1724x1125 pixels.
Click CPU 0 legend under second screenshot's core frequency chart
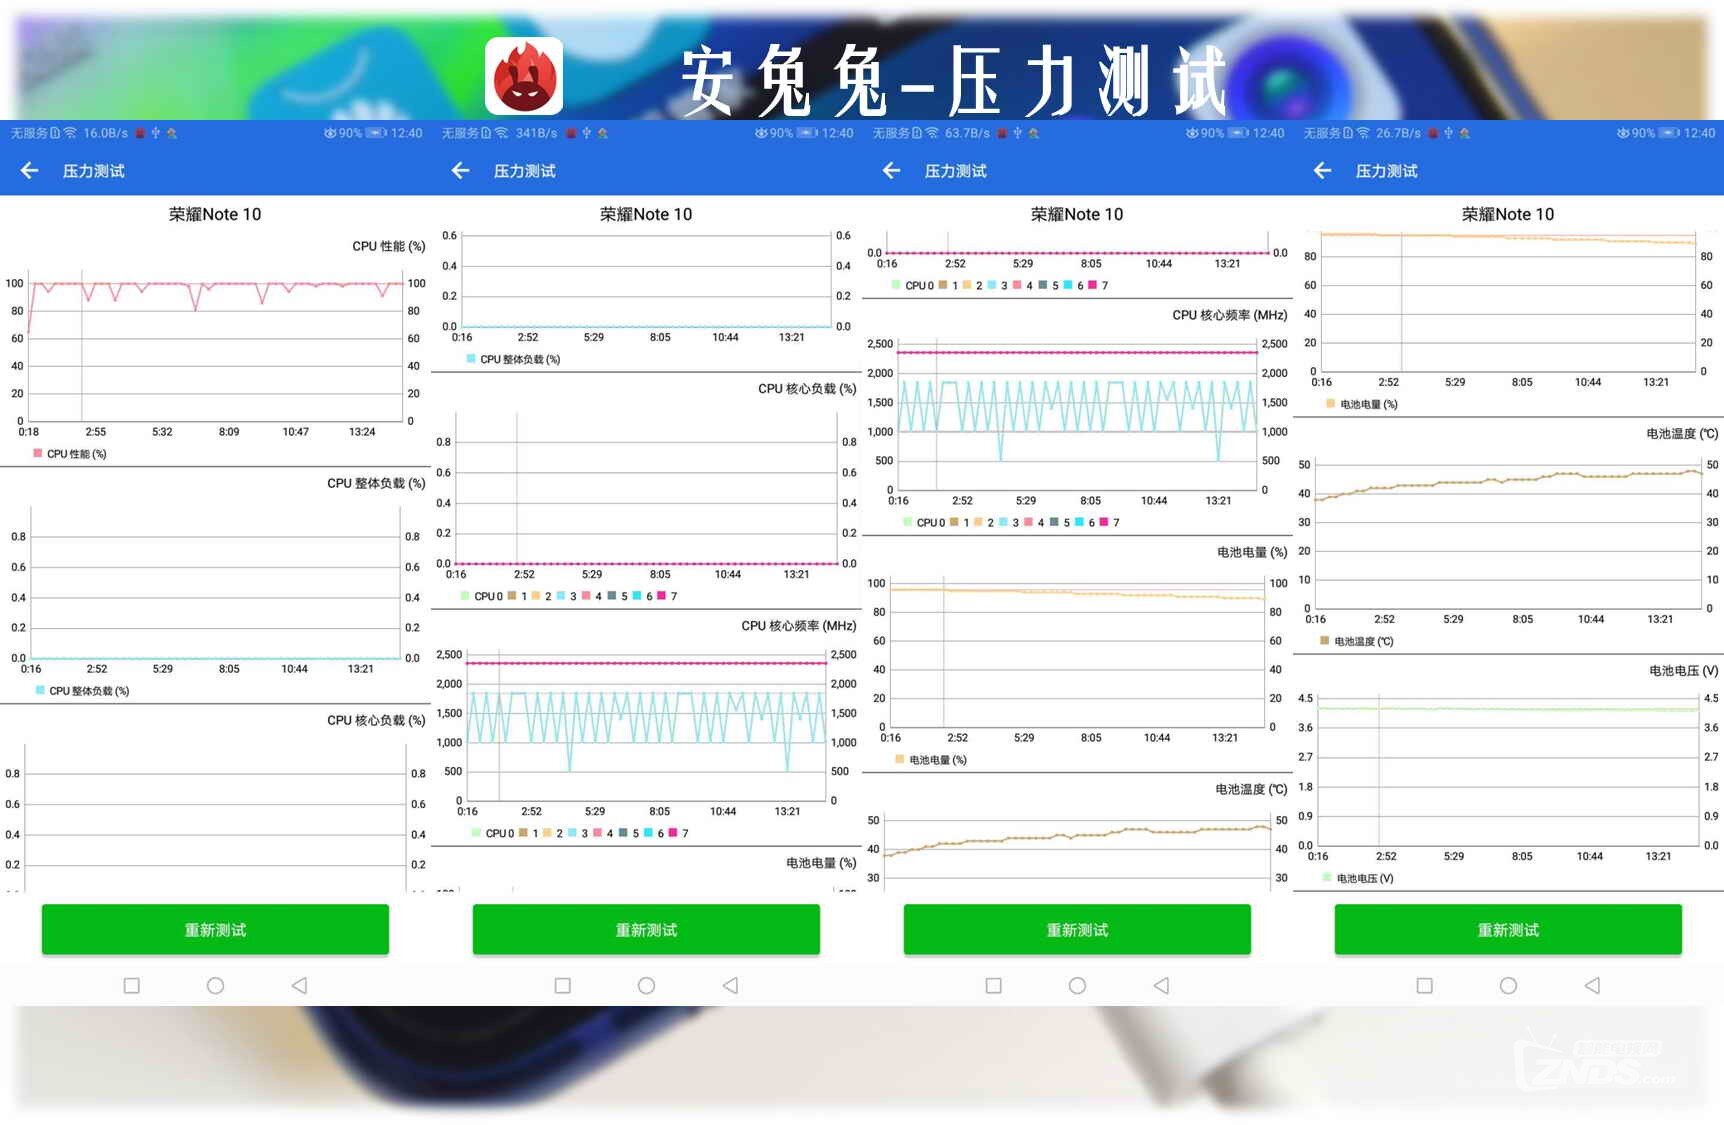point(493,833)
